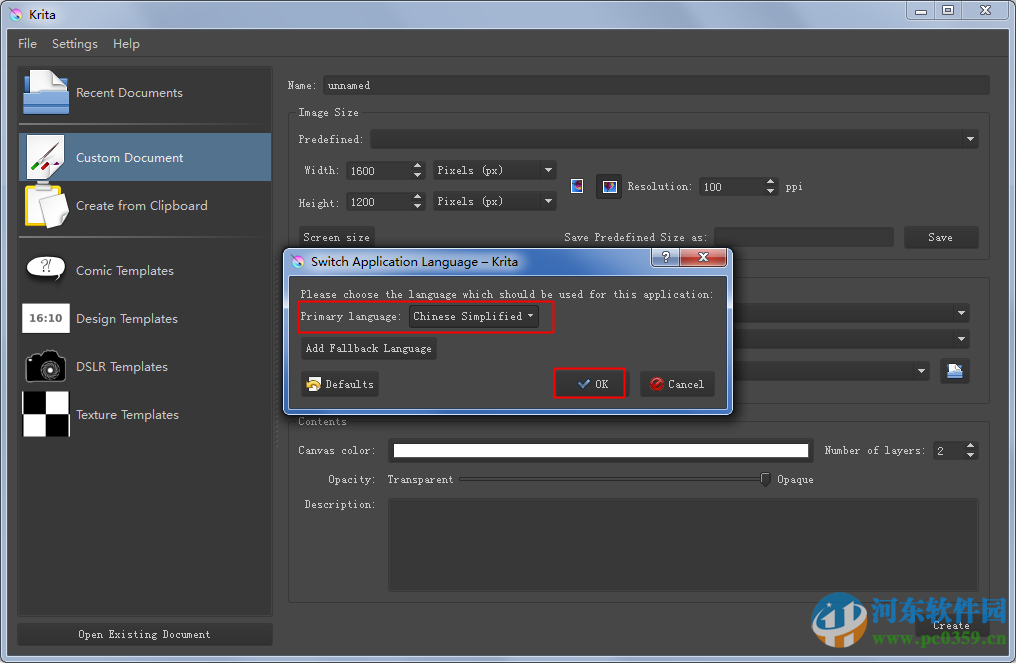Click the Opacity slider handle
Viewport: 1016px width, 663px height.
(765, 480)
